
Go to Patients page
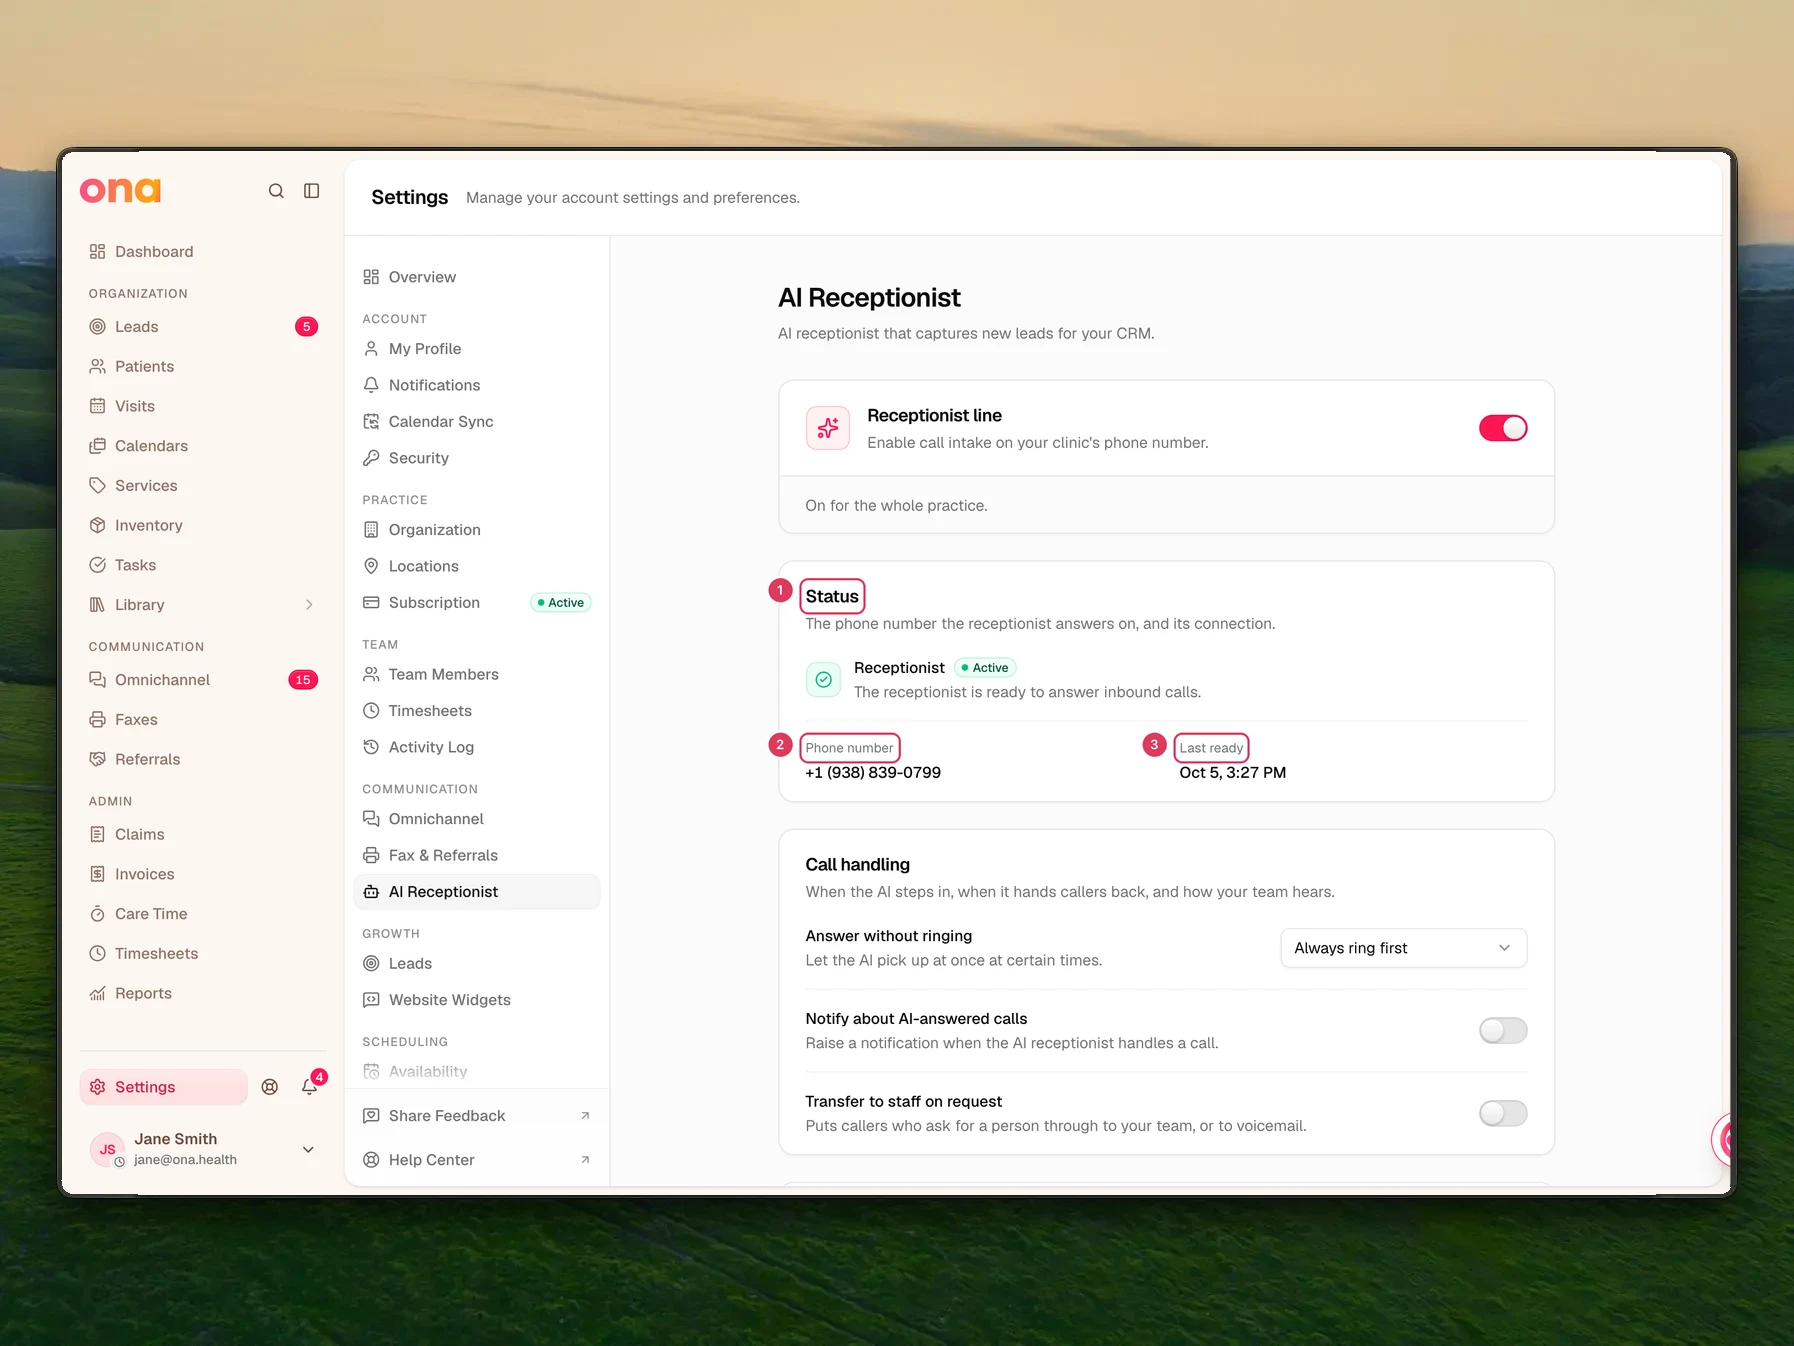(203, 367)
